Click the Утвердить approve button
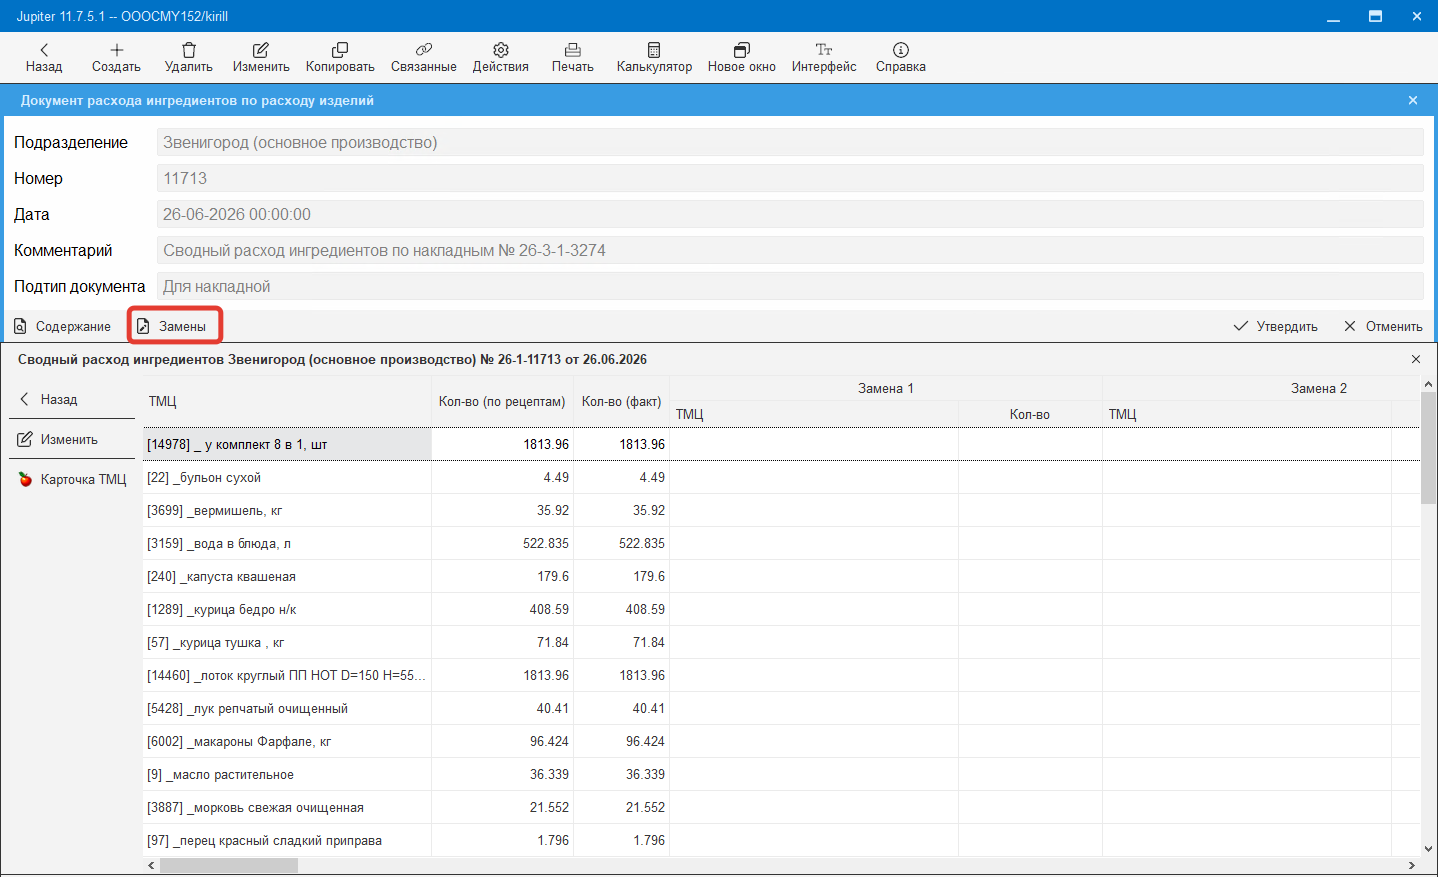The image size is (1438, 877). (1275, 326)
